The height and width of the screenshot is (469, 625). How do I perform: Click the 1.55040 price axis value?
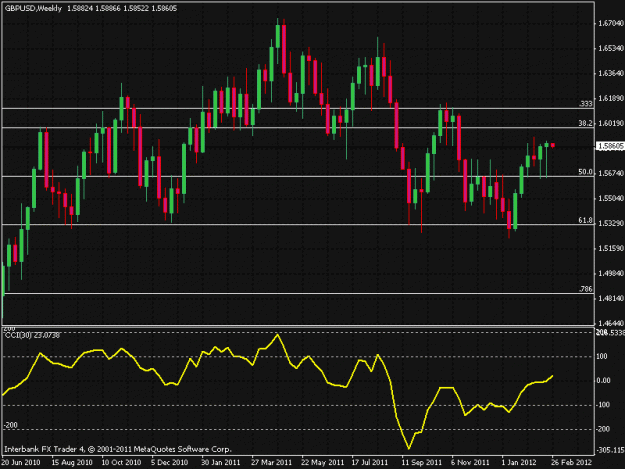611,198
